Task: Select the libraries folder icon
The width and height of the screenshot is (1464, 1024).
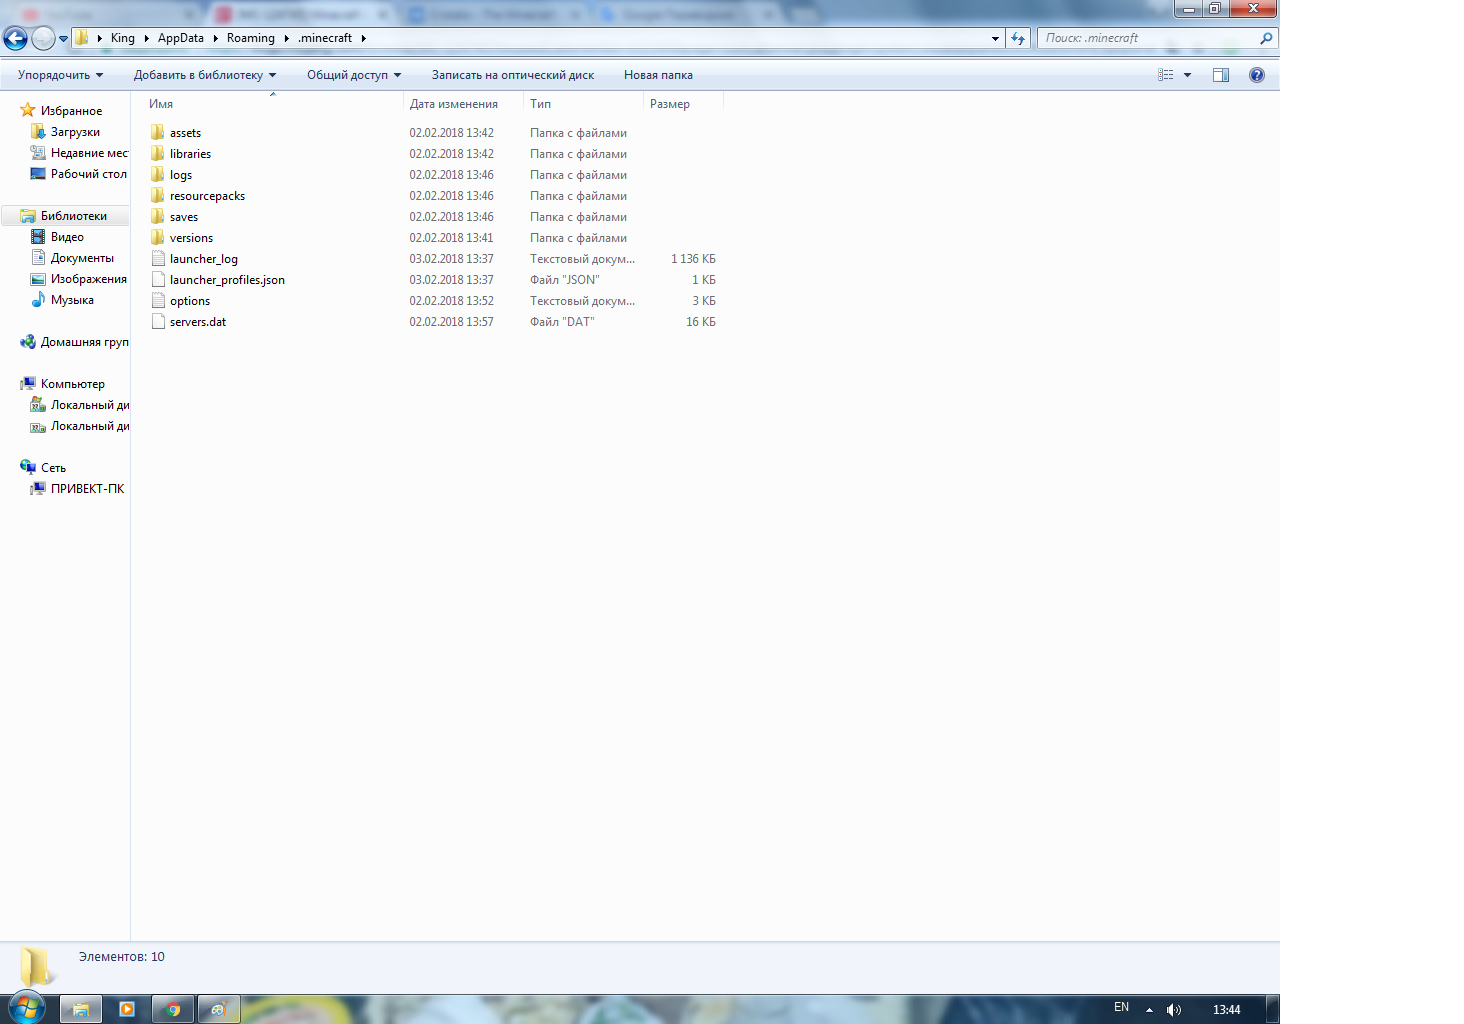Action: tap(158, 153)
